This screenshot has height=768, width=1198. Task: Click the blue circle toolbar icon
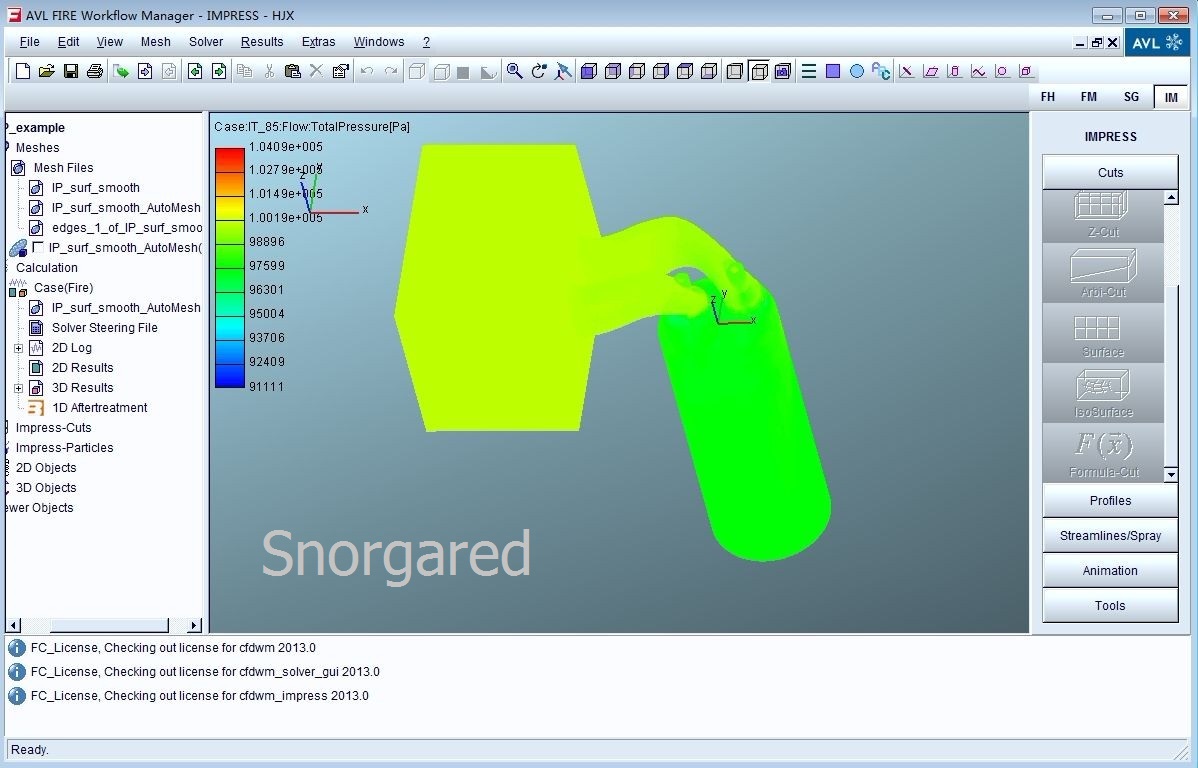(857, 71)
